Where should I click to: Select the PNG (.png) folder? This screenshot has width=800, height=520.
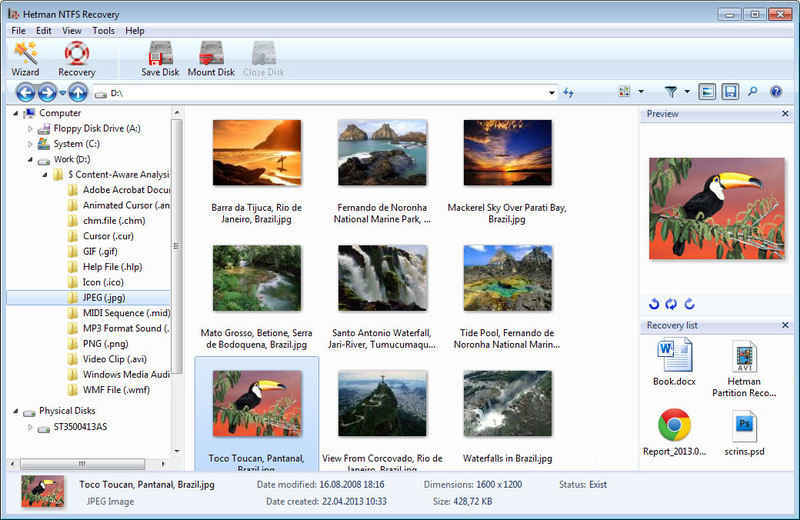pyautogui.click(x=105, y=343)
